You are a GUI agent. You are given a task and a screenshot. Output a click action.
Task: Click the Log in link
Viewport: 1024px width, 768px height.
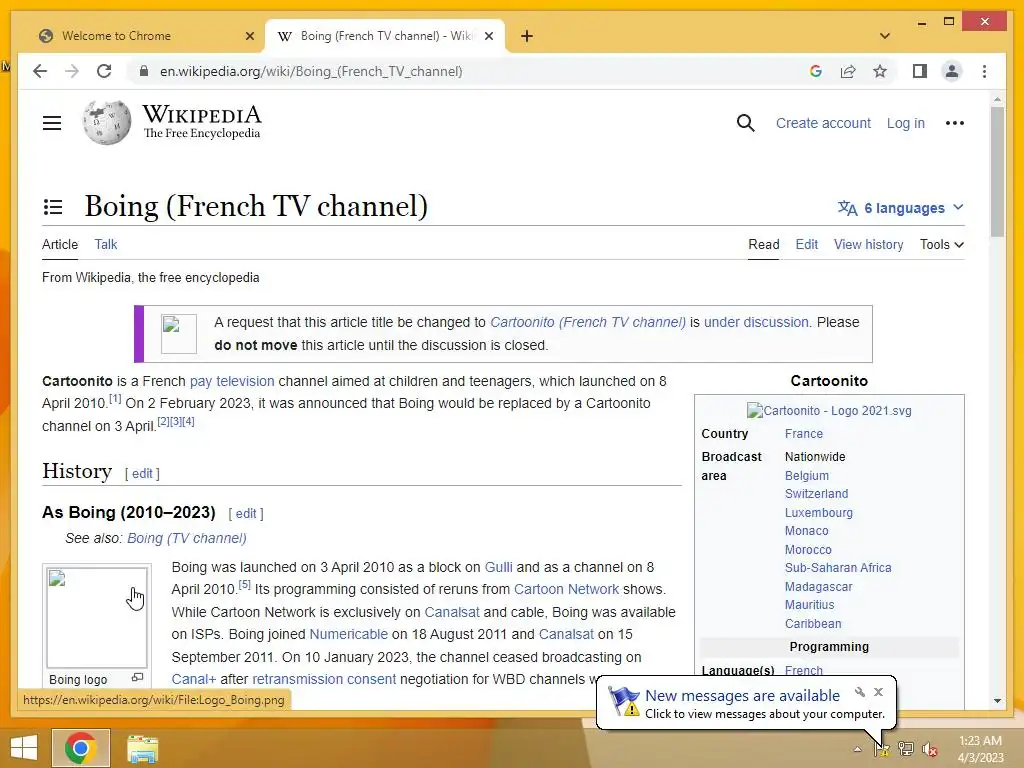(905, 123)
